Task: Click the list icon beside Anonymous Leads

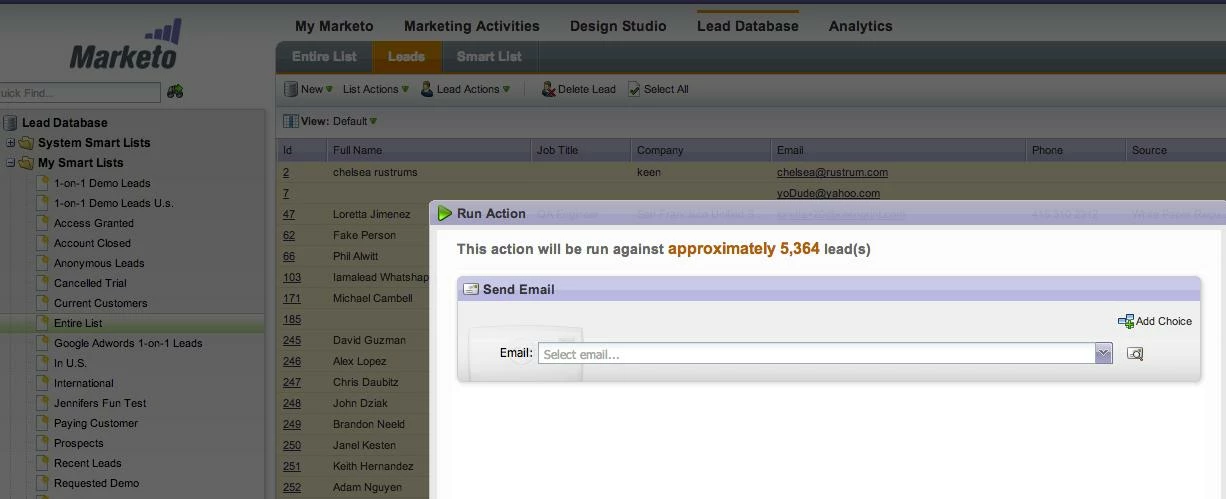Action: [42, 263]
